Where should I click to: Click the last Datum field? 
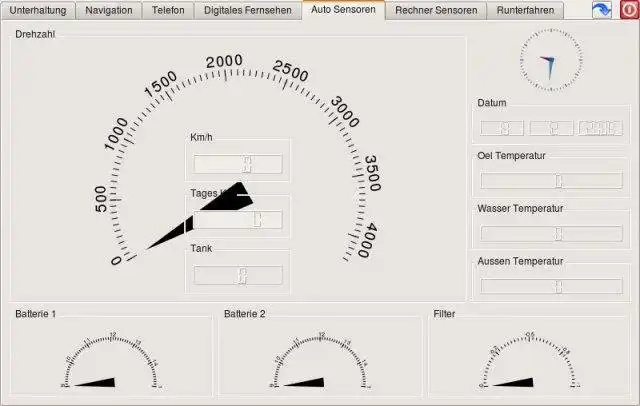coord(600,128)
